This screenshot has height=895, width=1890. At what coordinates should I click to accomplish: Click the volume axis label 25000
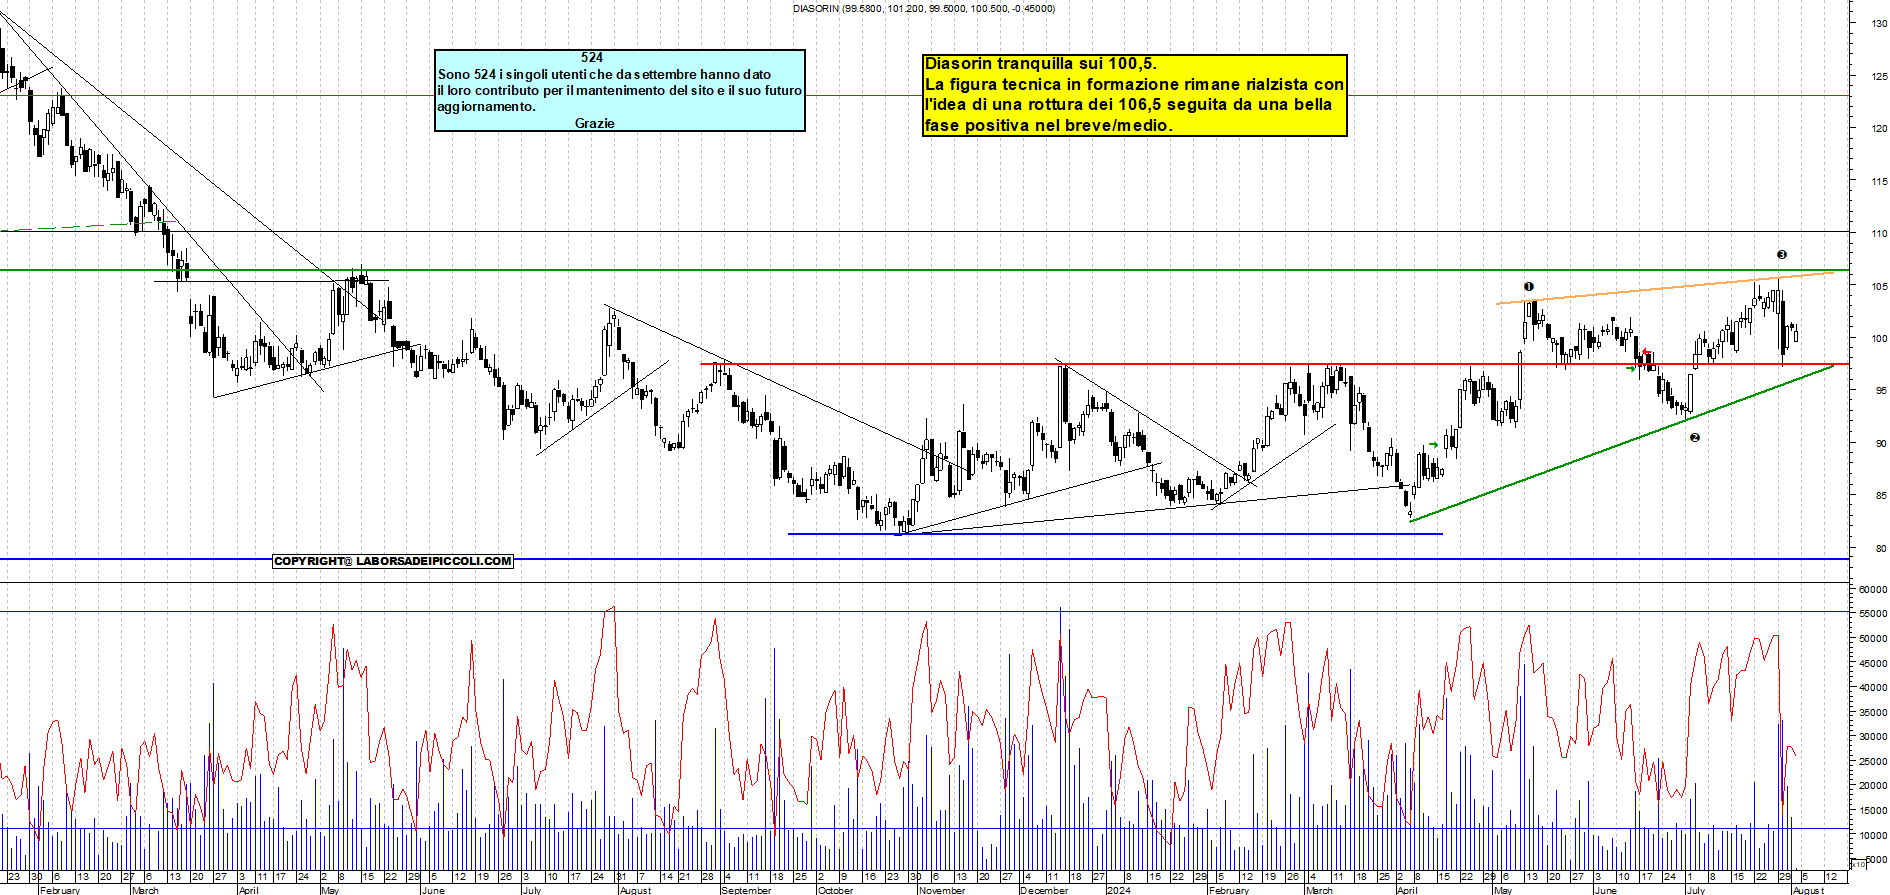pos(1873,761)
